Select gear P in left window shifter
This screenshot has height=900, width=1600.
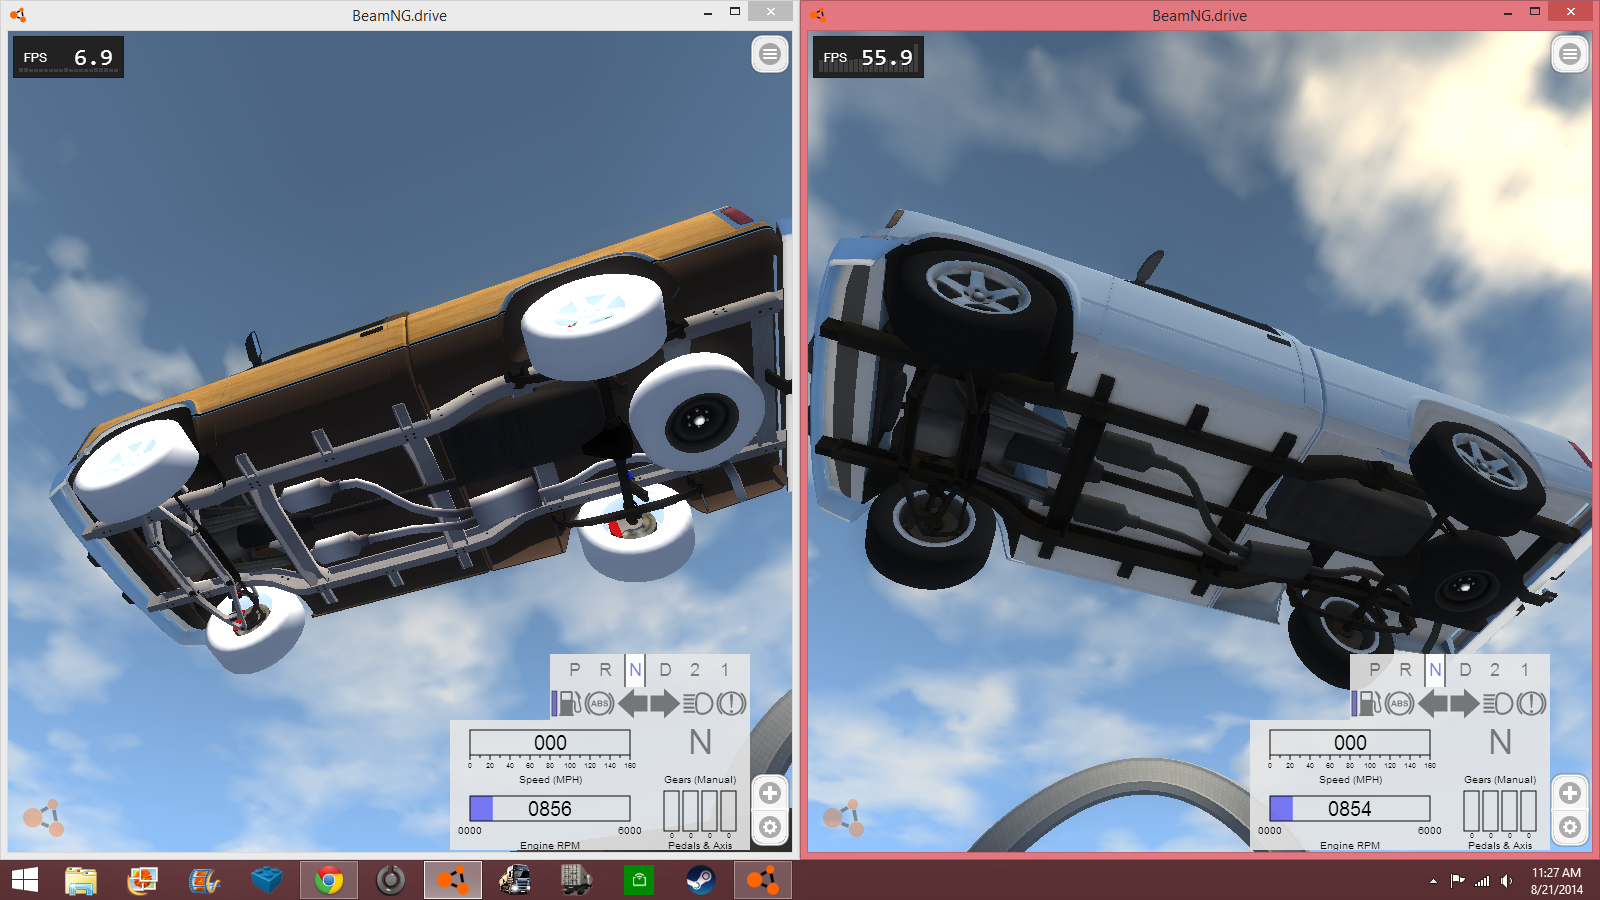tap(575, 670)
